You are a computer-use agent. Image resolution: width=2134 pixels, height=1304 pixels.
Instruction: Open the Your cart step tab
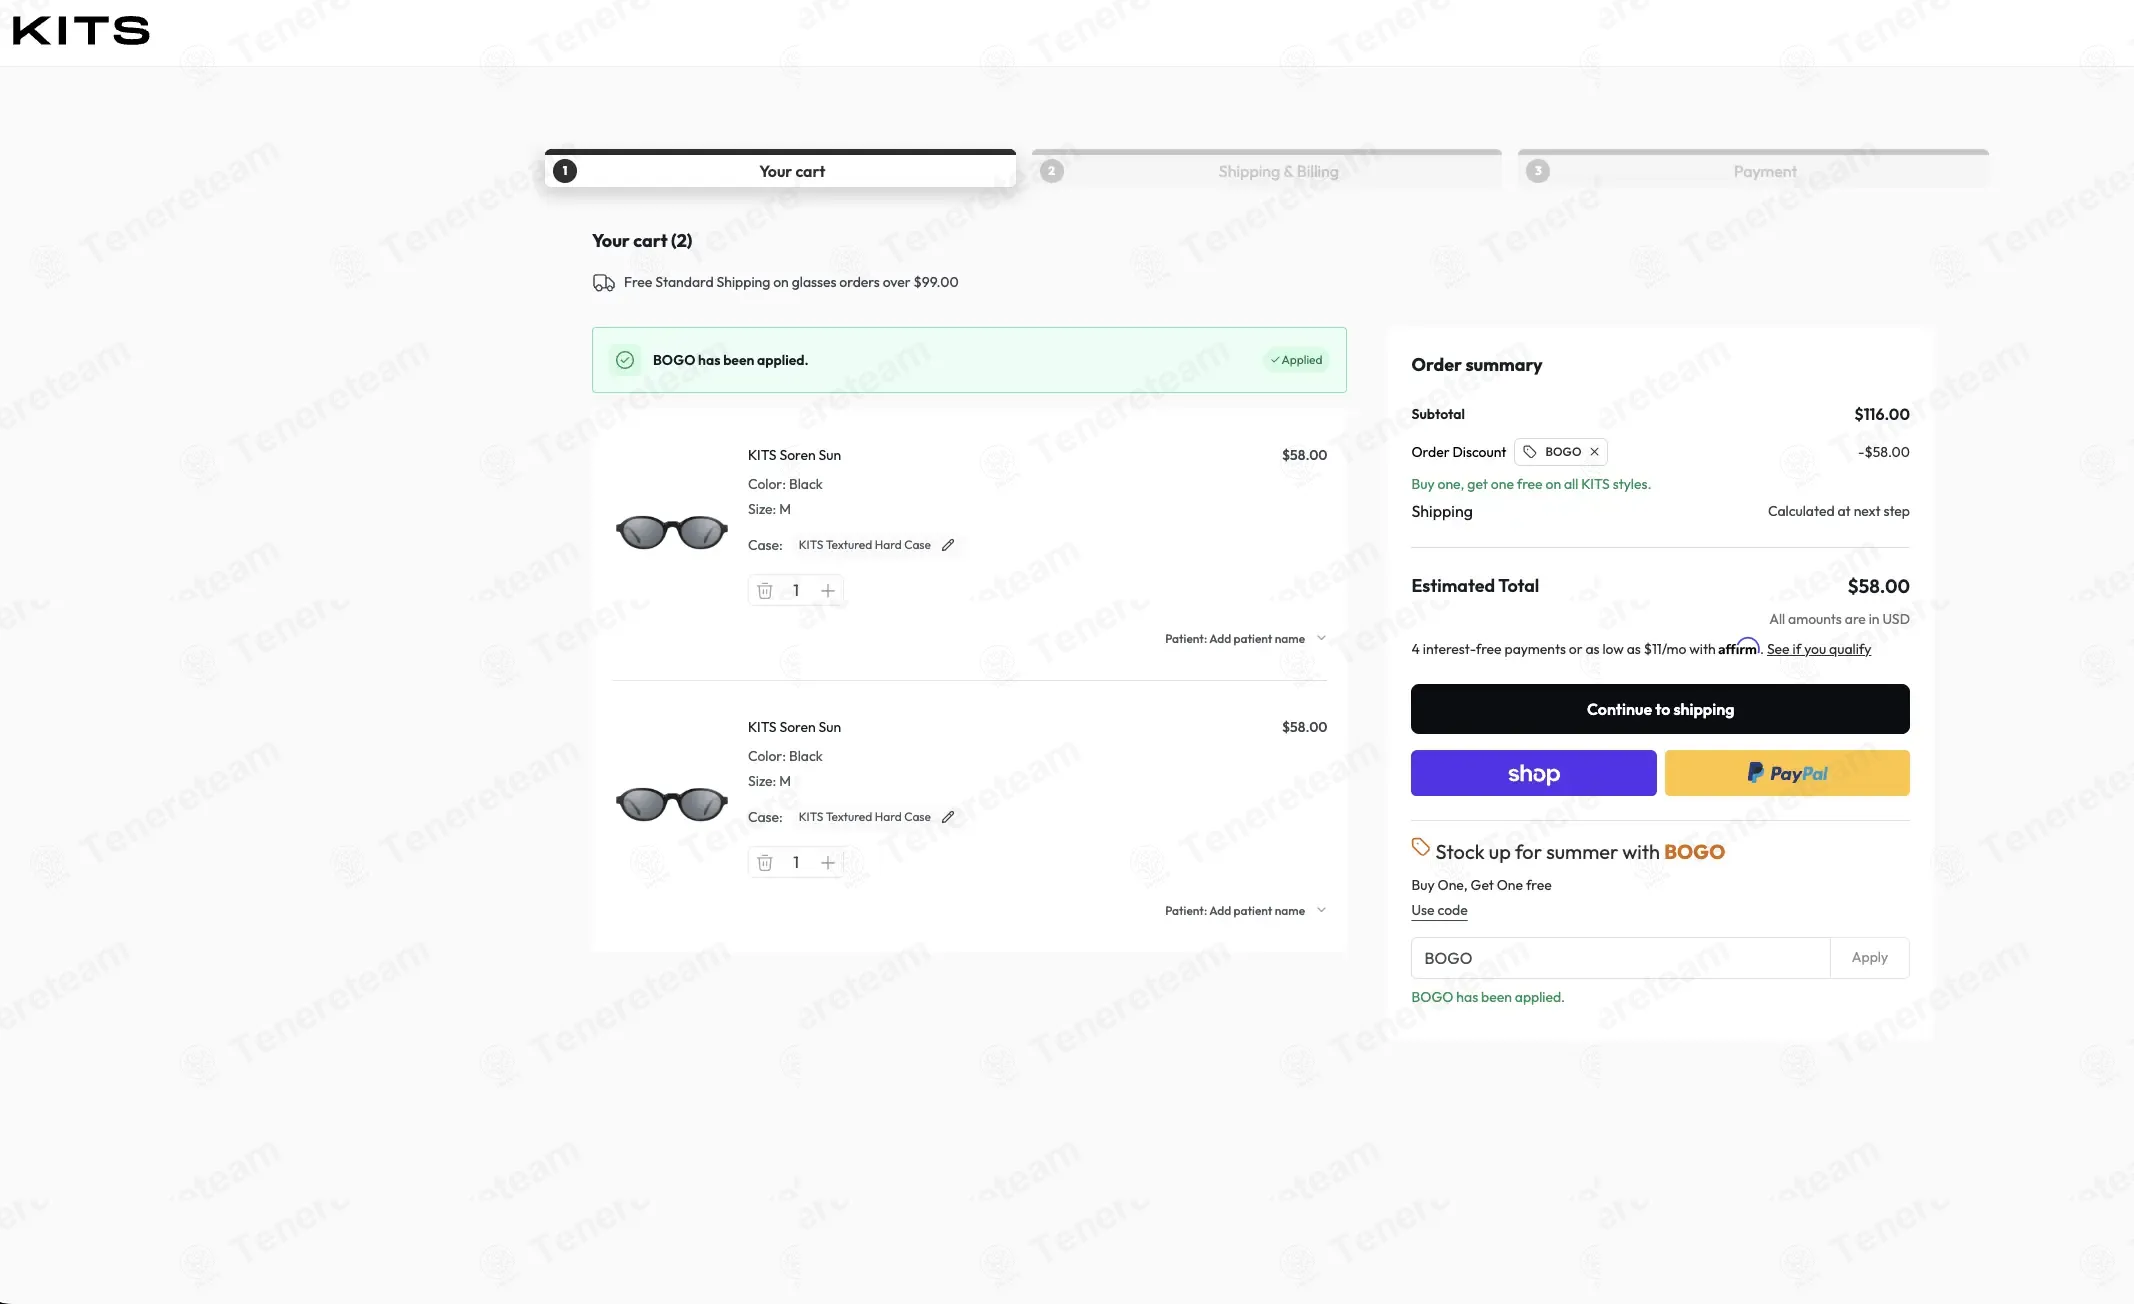pyautogui.click(x=780, y=170)
